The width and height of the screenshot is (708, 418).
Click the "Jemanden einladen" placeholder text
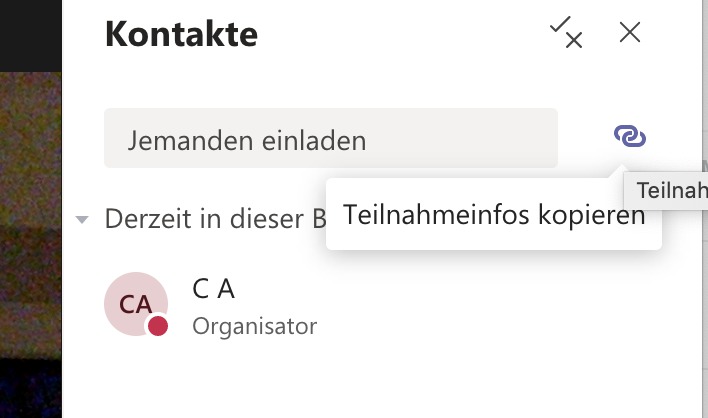247,140
